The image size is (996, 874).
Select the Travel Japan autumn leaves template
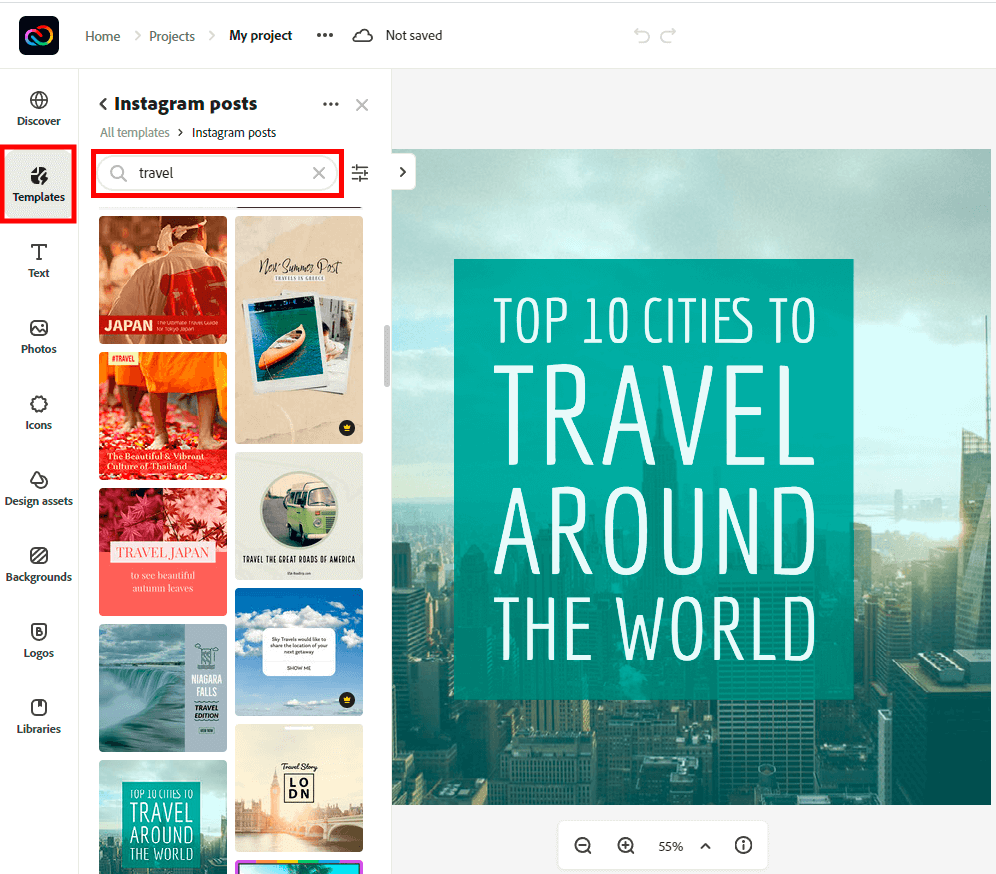tap(163, 552)
